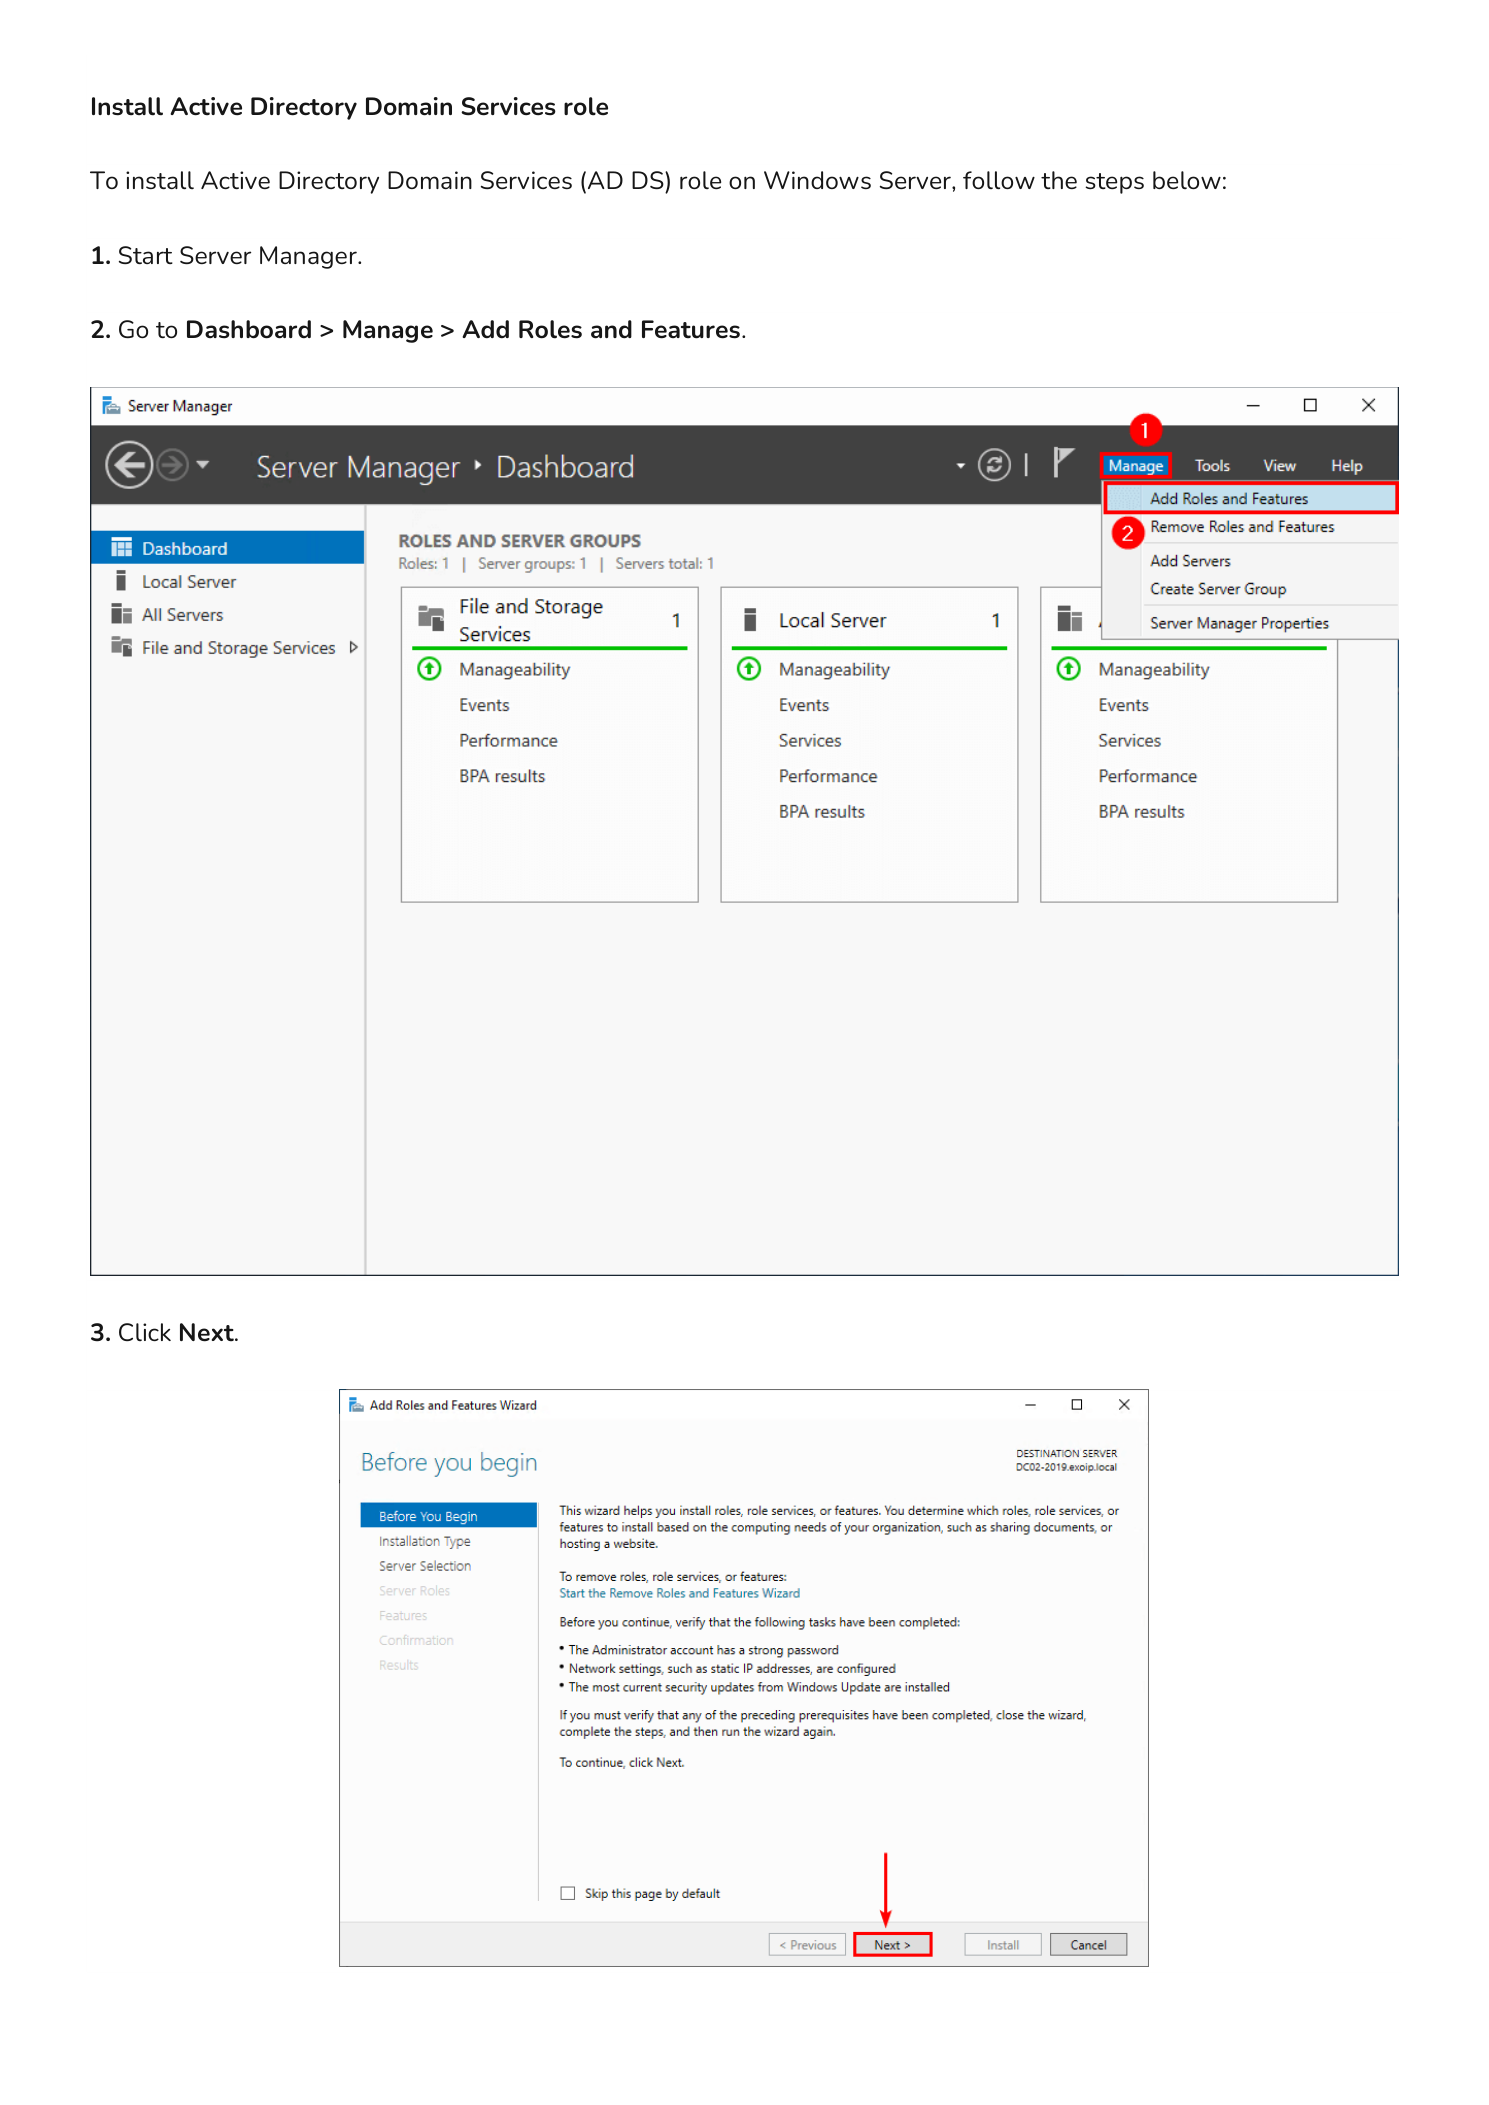Open dropdown arrow left of refresh icon
Viewport: 1489px width, 2105px height.
960,466
